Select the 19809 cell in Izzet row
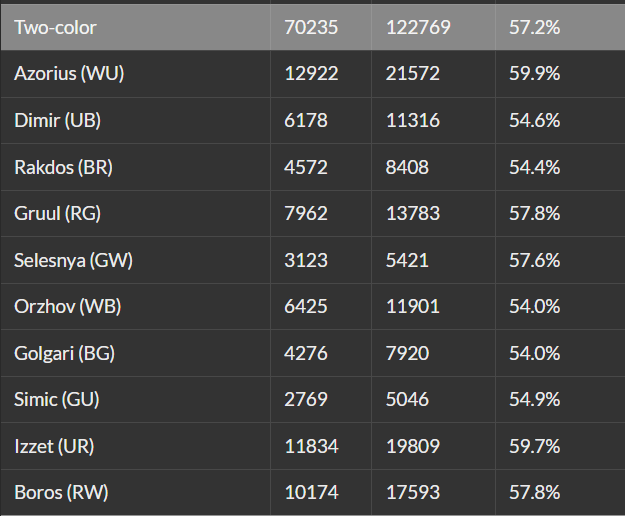Screen dimensions: 625x516 click(x=413, y=446)
